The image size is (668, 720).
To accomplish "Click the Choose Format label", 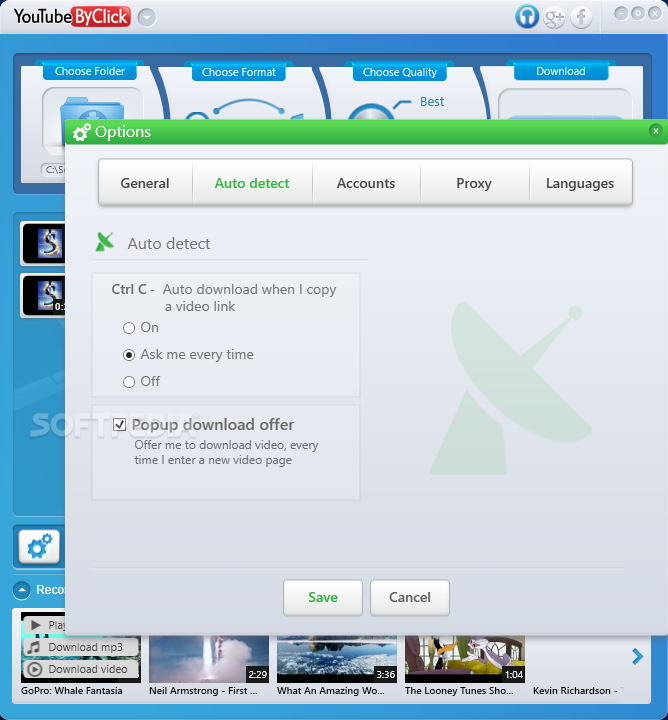I will [239, 72].
